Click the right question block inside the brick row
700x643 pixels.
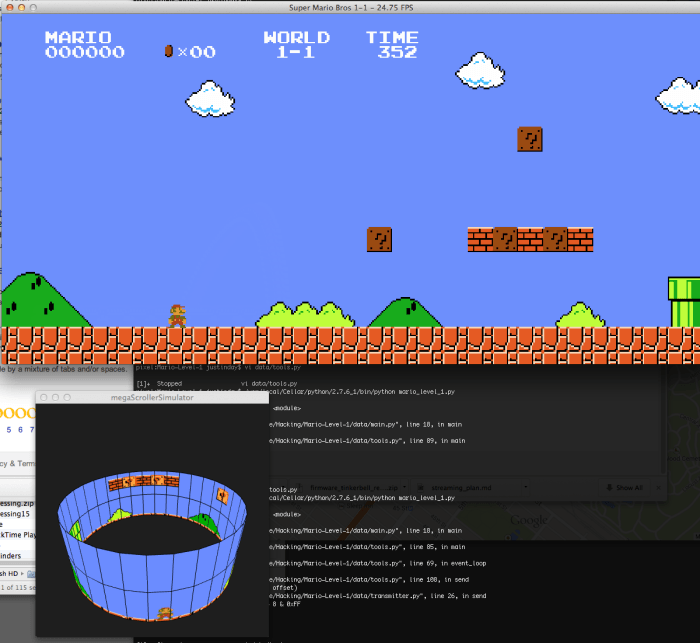pyautogui.click(x=555, y=239)
